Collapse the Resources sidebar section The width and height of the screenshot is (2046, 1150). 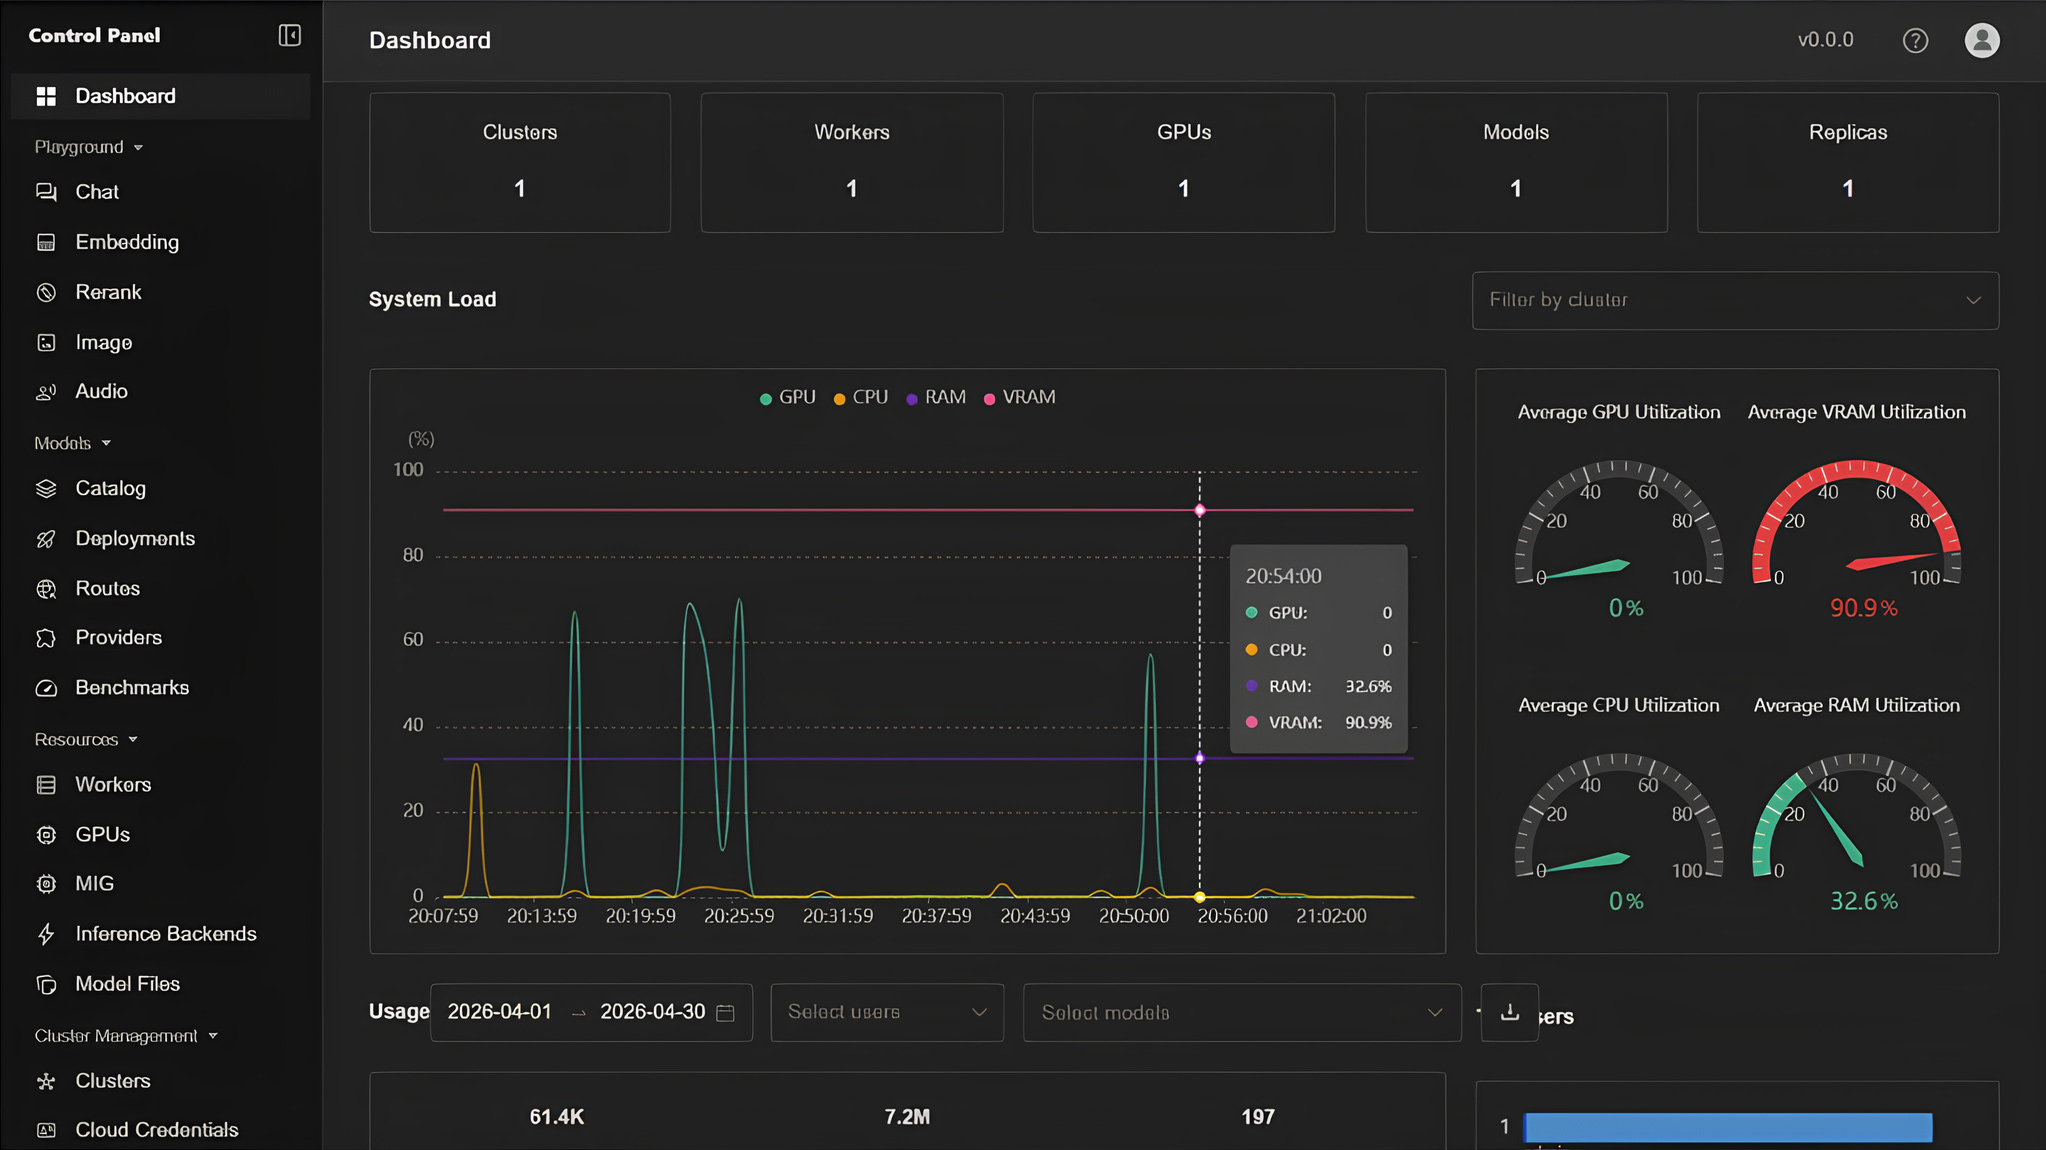(86, 740)
